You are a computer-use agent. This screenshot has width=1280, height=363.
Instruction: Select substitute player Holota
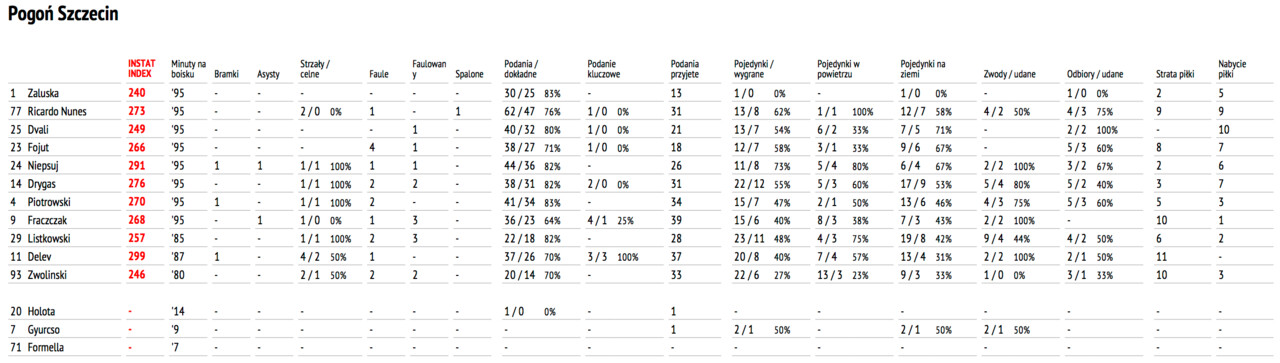(x=41, y=311)
